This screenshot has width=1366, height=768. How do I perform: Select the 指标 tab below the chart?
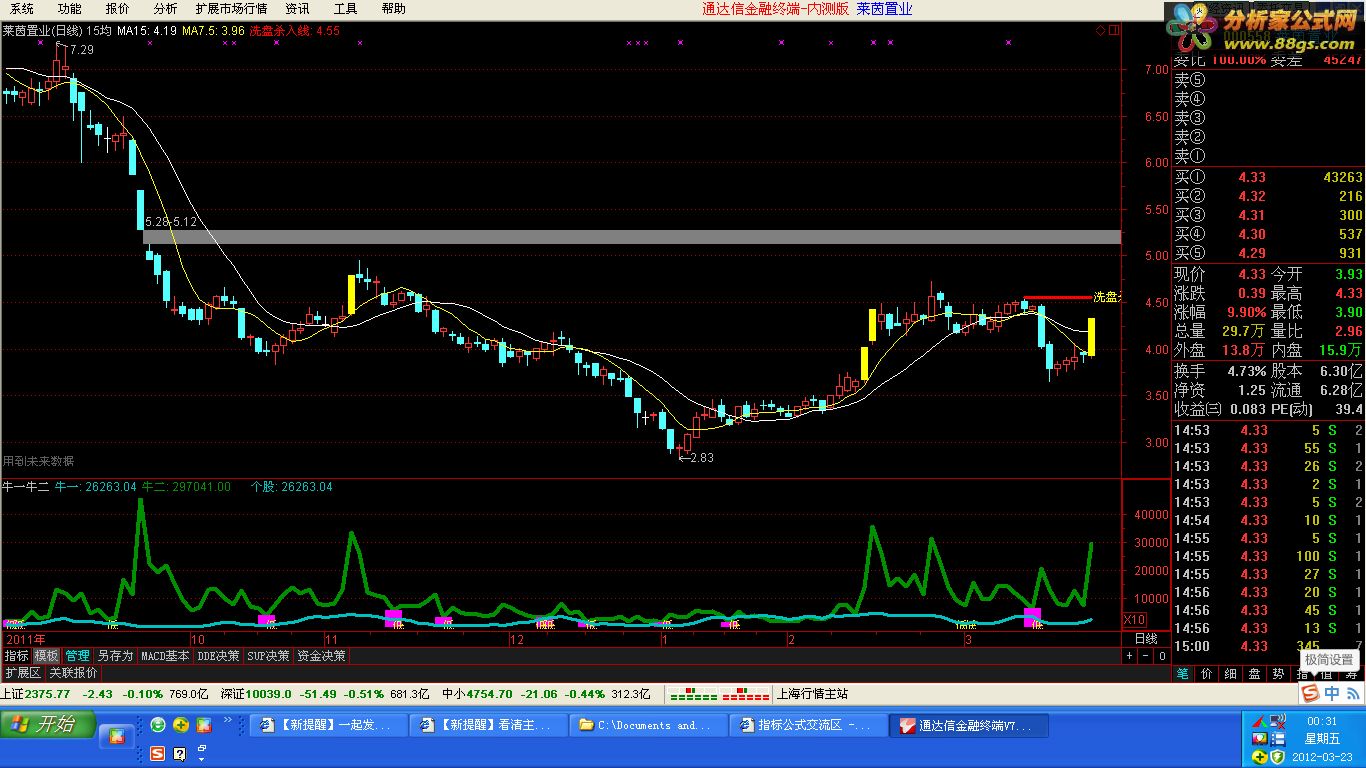(x=16, y=656)
